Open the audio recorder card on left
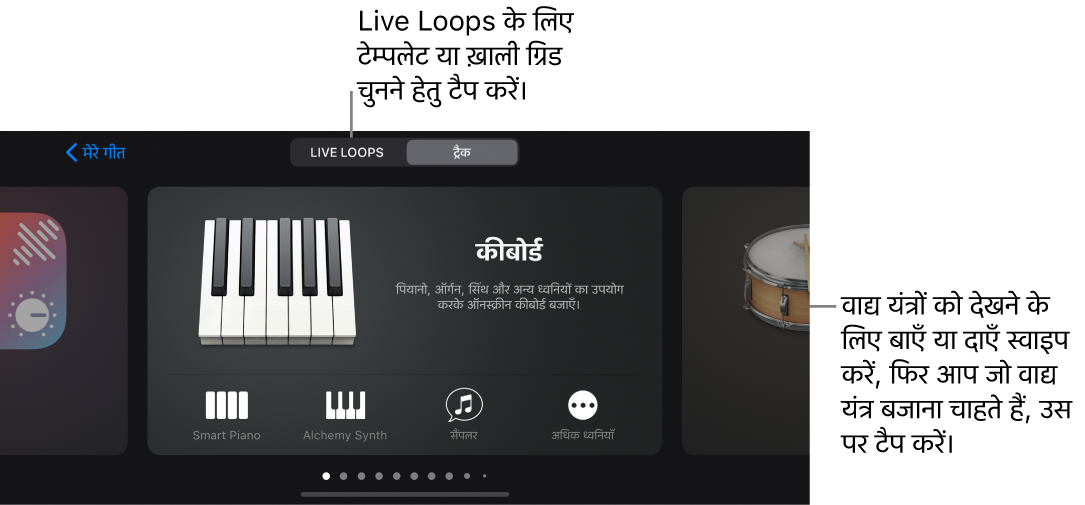The width and height of the screenshot is (1085, 505). click(64, 320)
